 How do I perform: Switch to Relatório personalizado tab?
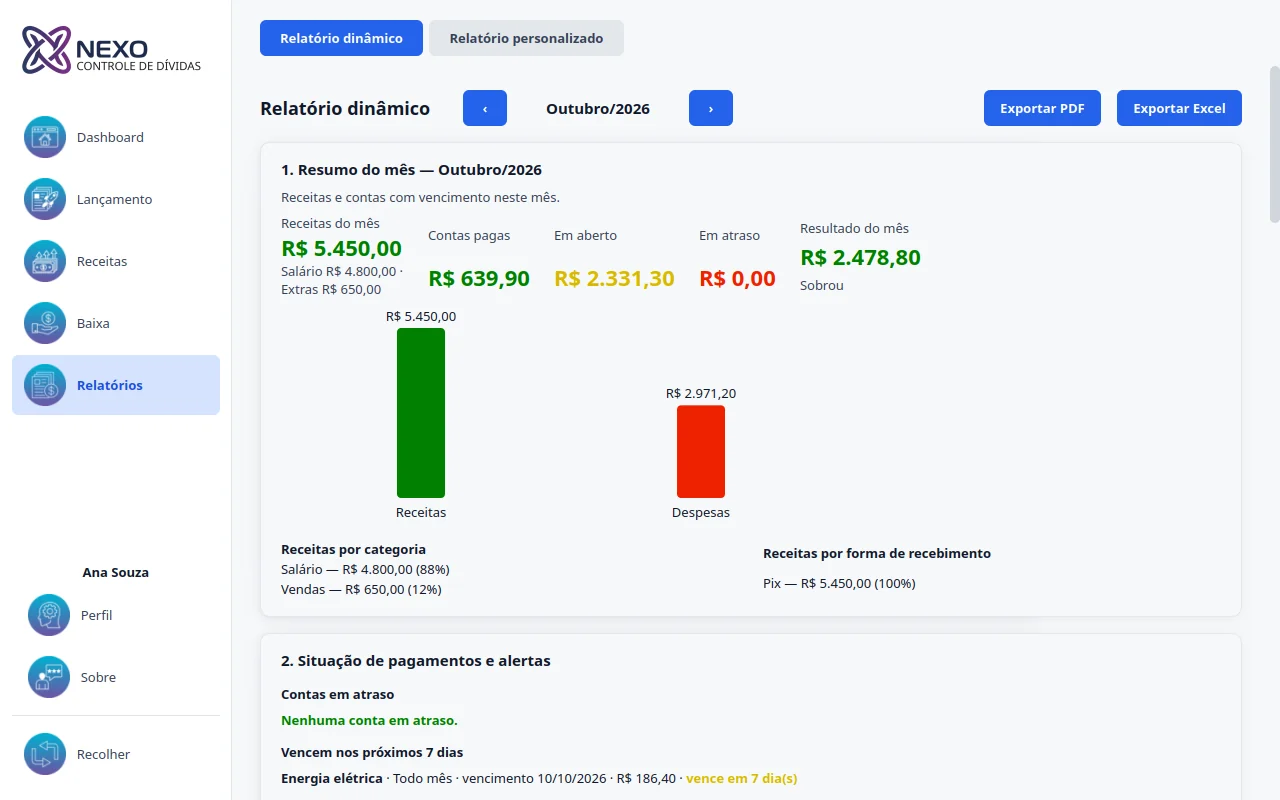[526, 38]
